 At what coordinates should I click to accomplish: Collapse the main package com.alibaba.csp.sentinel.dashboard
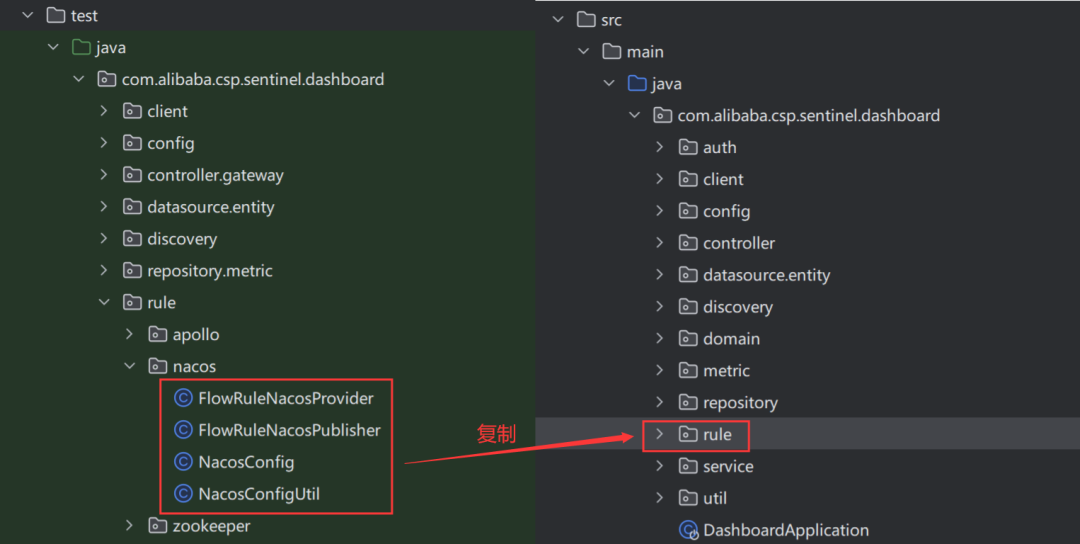click(x=634, y=115)
